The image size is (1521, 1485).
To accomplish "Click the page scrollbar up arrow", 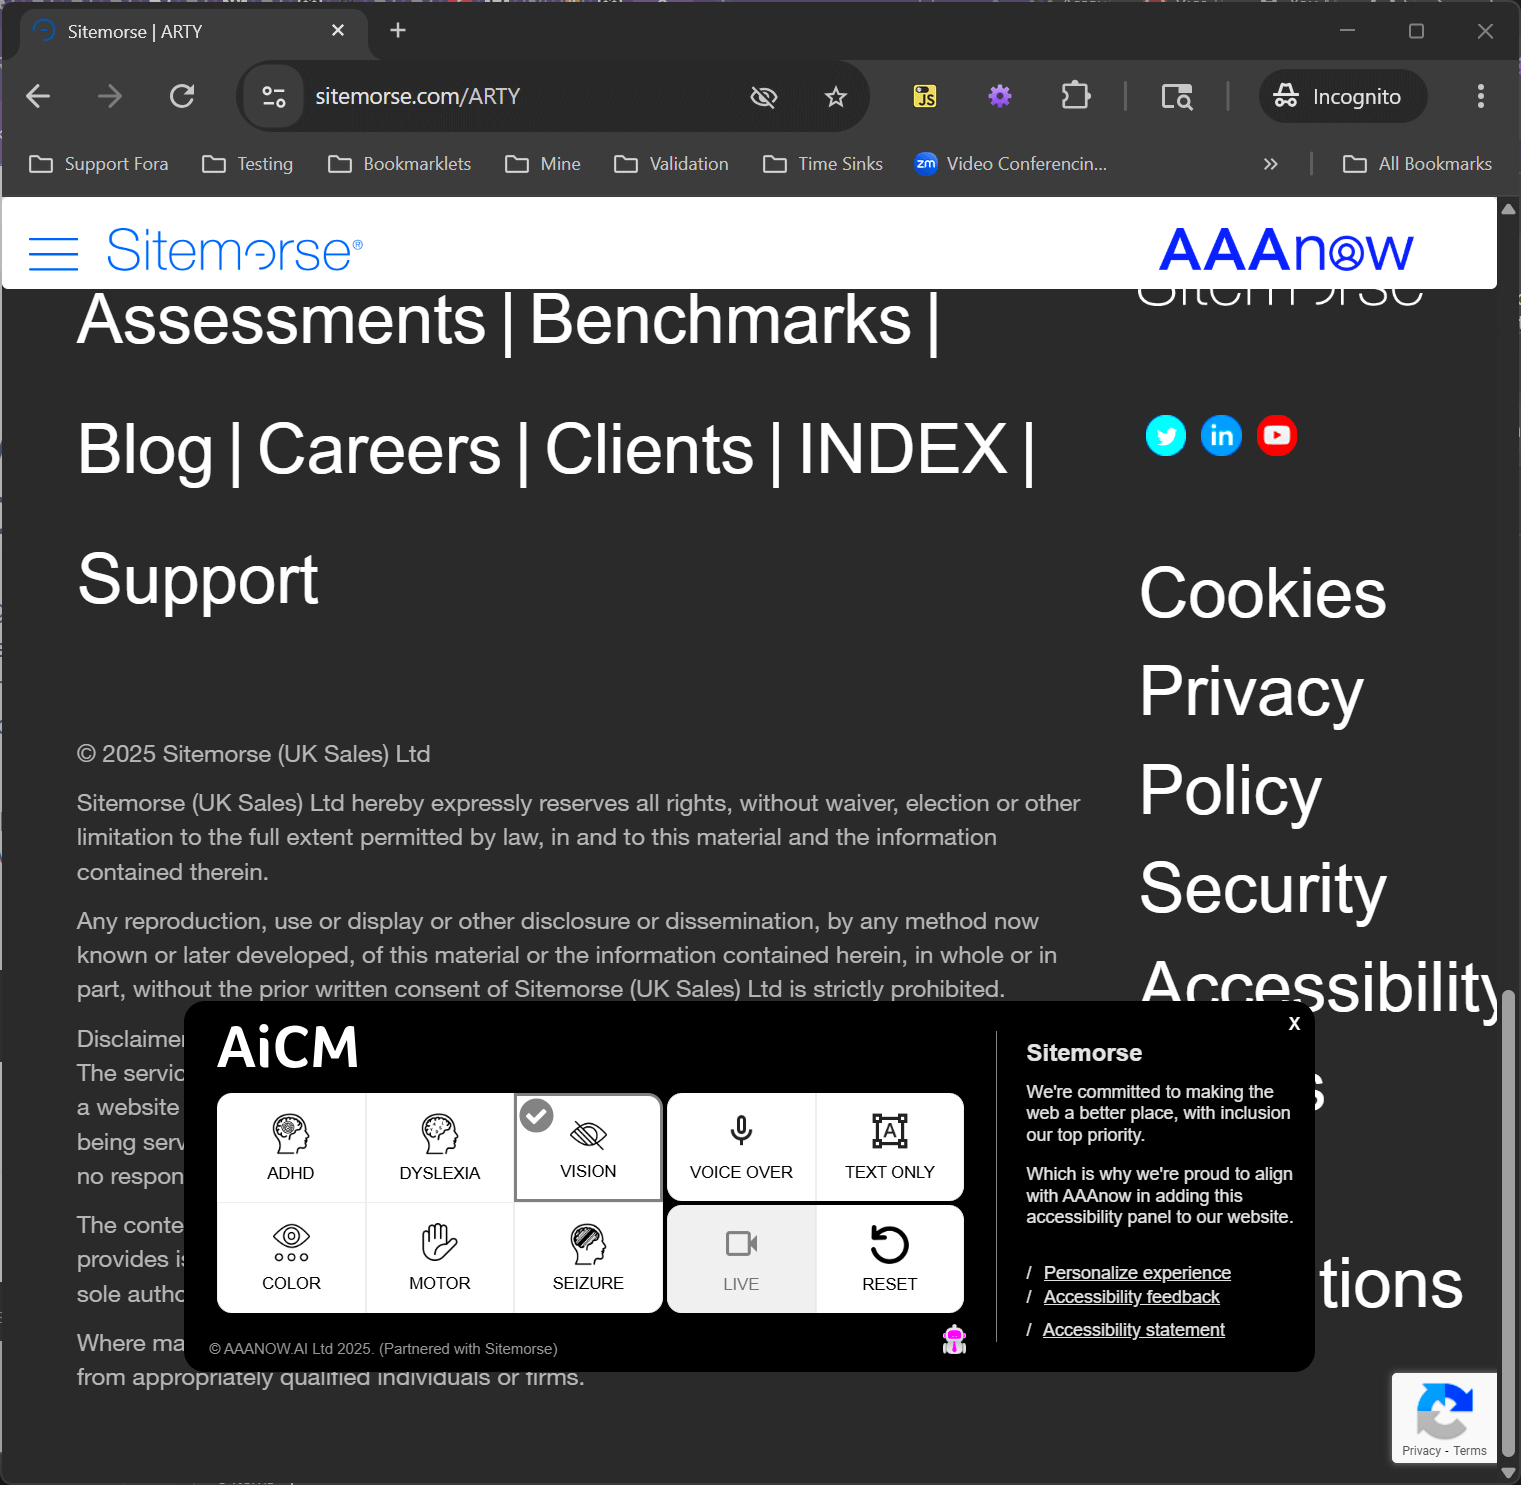I will [x=1509, y=208].
